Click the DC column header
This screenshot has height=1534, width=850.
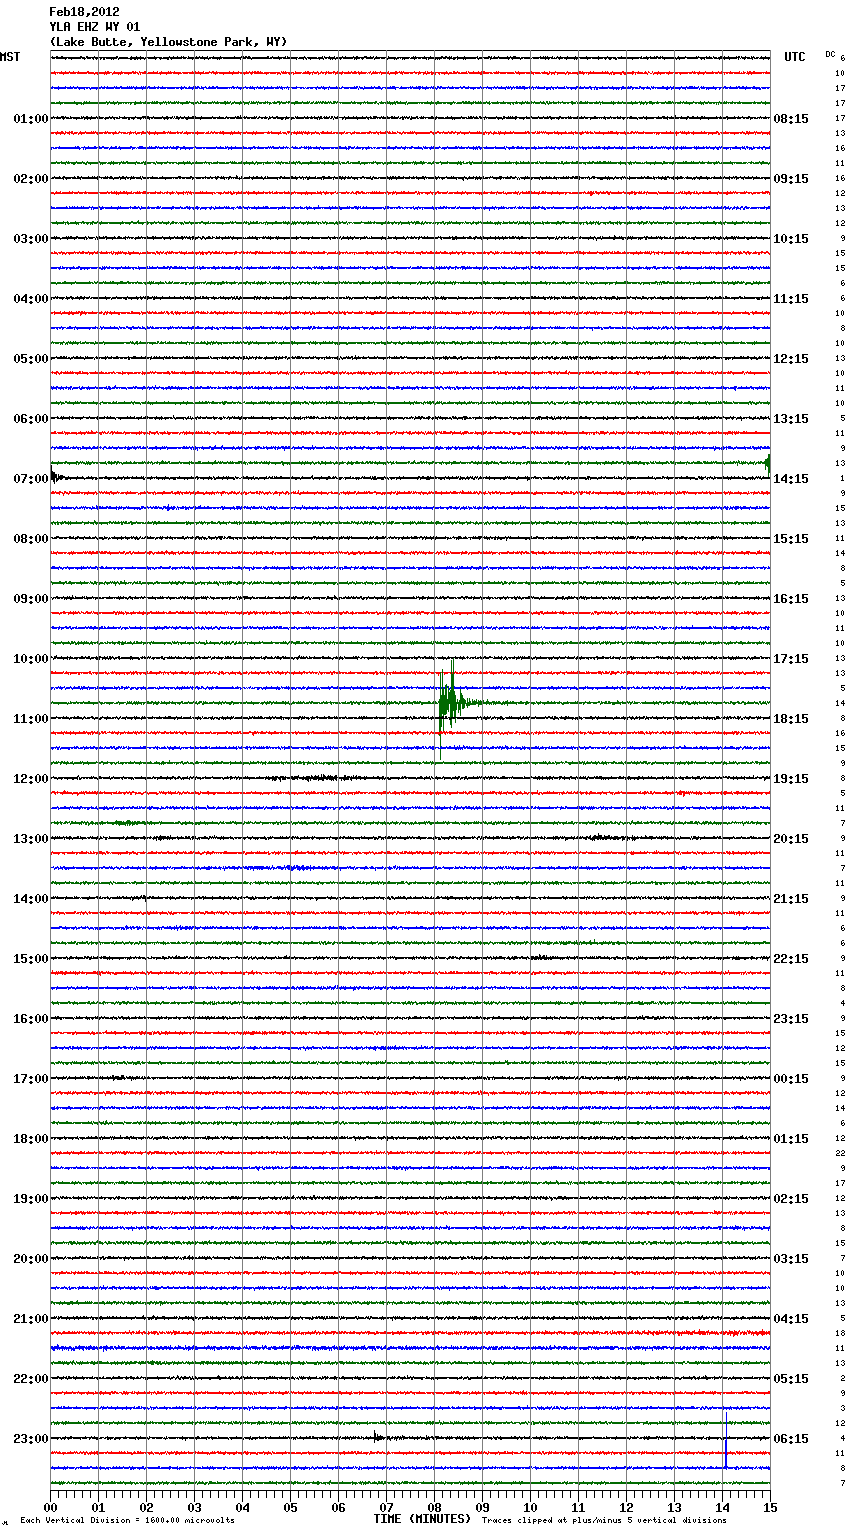point(830,54)
